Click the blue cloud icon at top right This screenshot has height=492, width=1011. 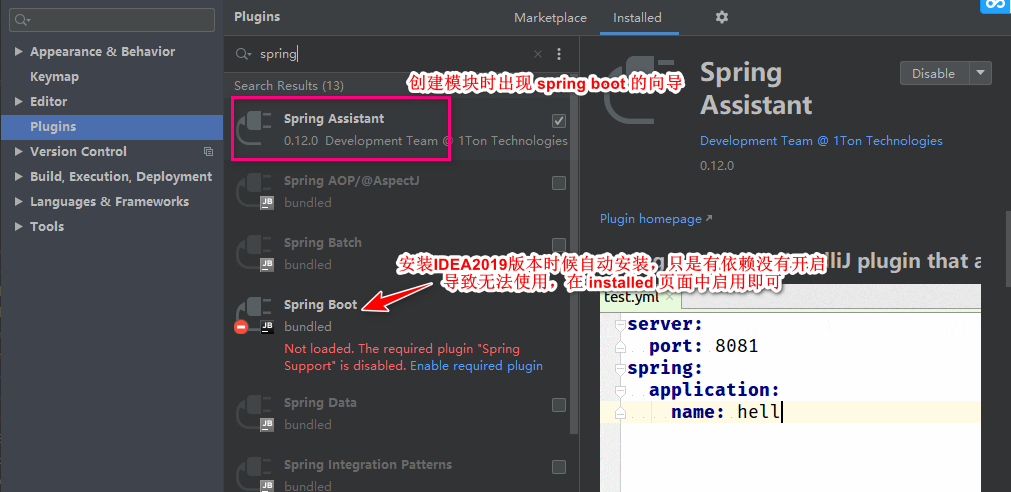pyautogui.click(x=995, y=6)
